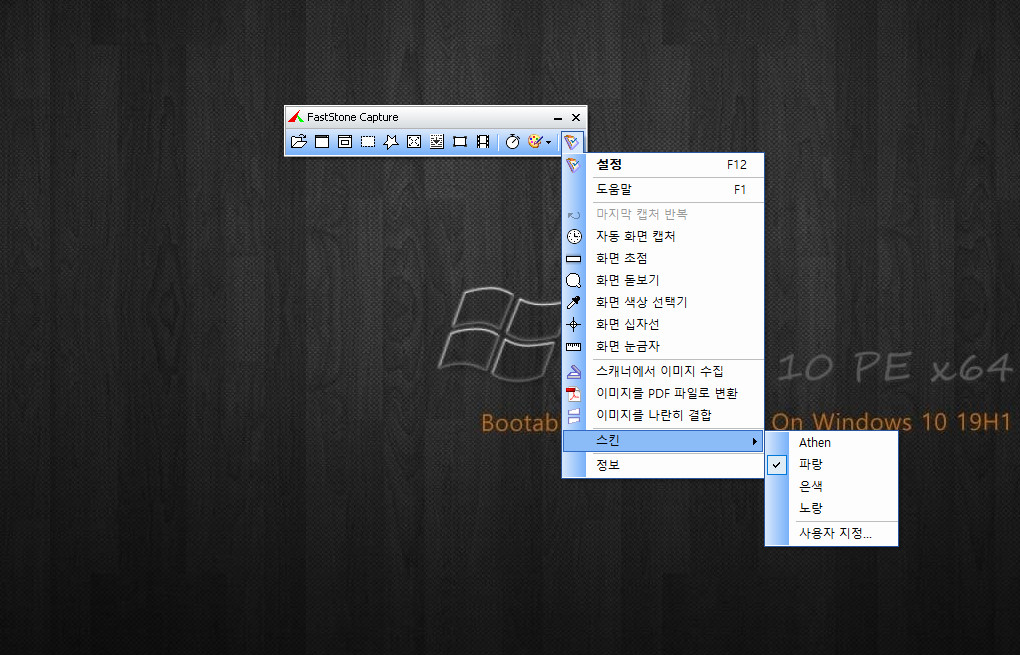Image resolution: width=1020 pixels, height=655 pixels.
Task: Close the FastStone Capture panel
Action: pyautogui.click(x=576, y=118)
